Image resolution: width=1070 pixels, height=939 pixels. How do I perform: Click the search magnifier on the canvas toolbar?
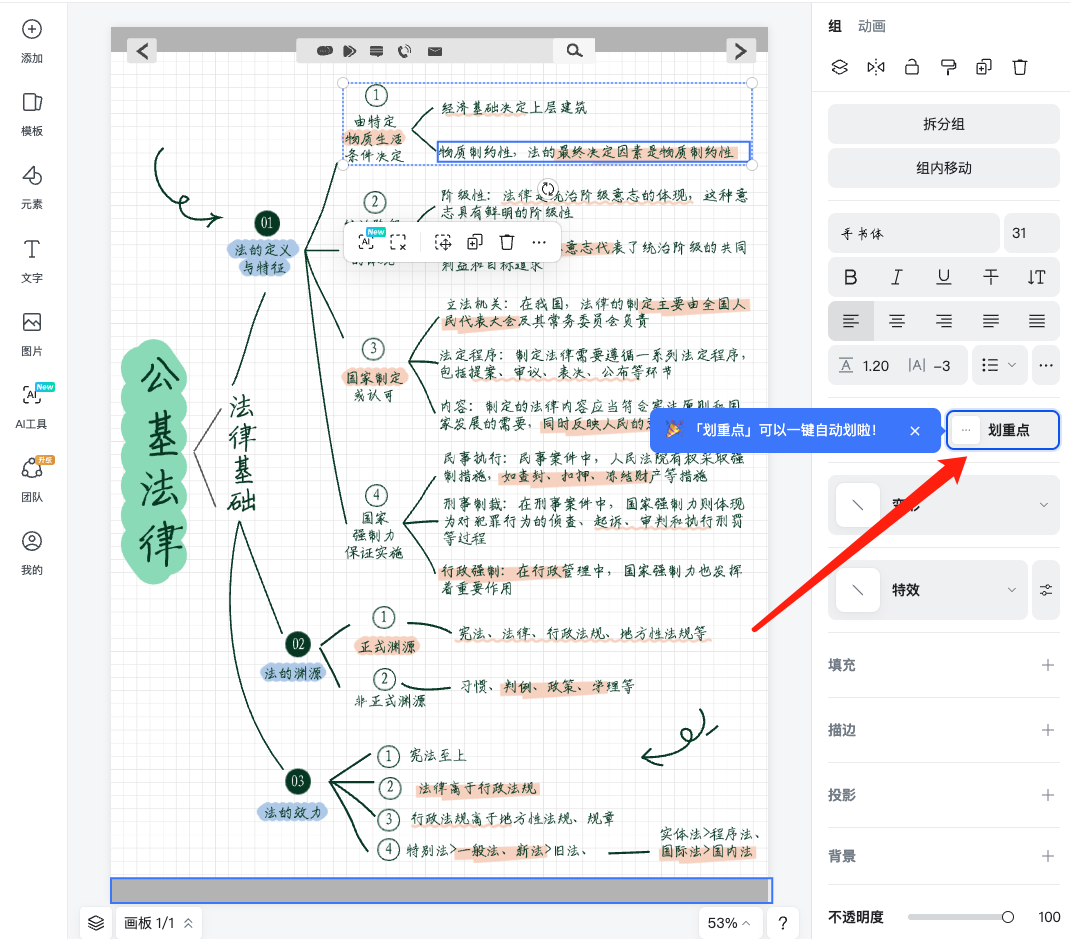pos(574,50)
